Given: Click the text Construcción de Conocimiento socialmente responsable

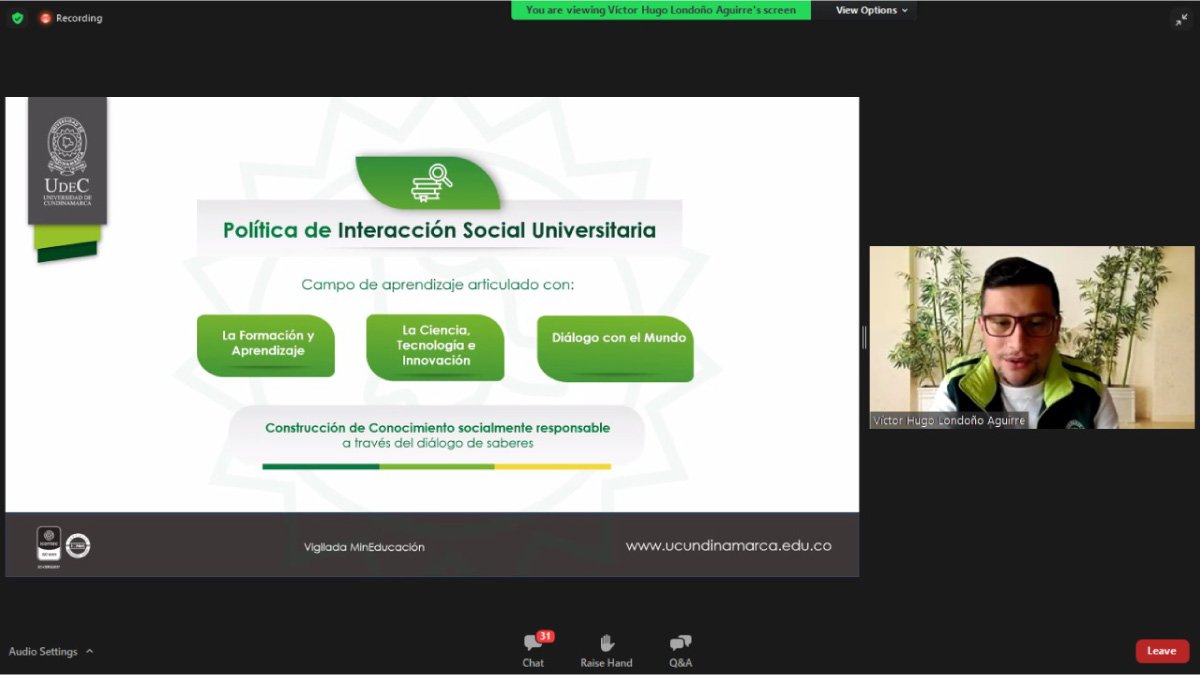Looking at the screenshot, I should tap(437, 427).
